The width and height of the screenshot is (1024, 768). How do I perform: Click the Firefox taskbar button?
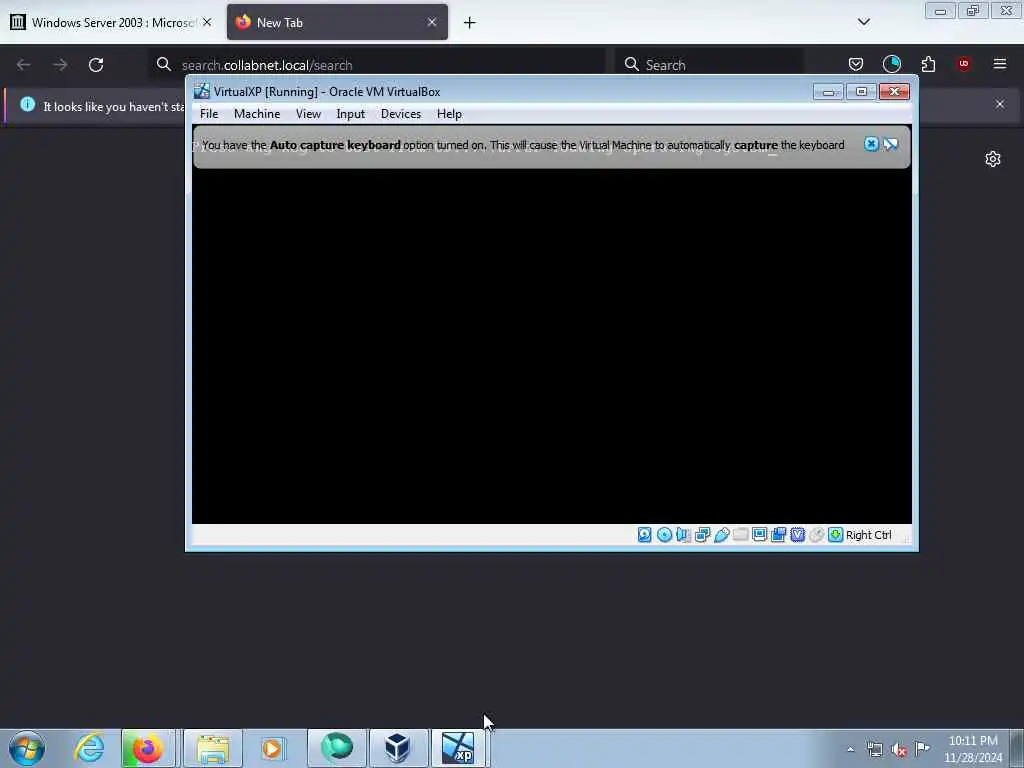(x=148, y=748)
